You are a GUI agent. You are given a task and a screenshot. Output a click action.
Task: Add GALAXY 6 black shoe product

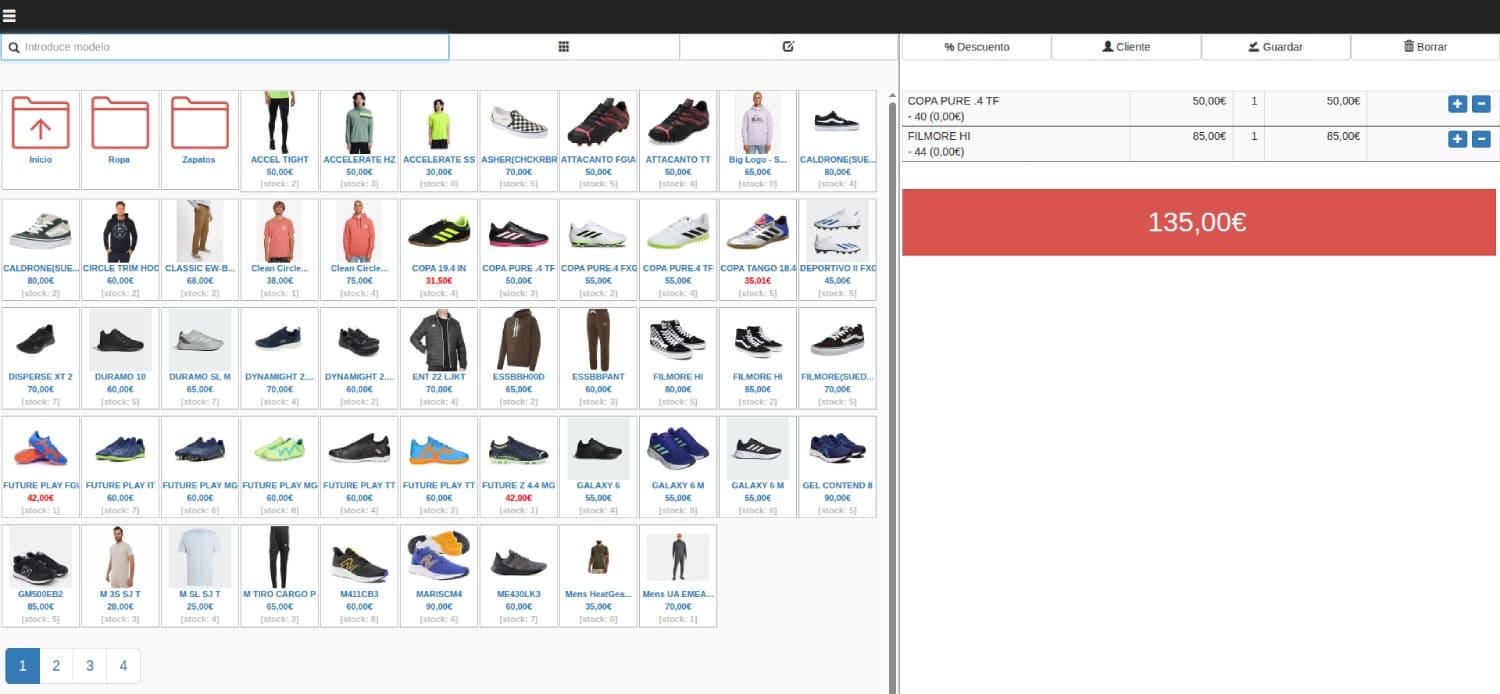(598, 465)
